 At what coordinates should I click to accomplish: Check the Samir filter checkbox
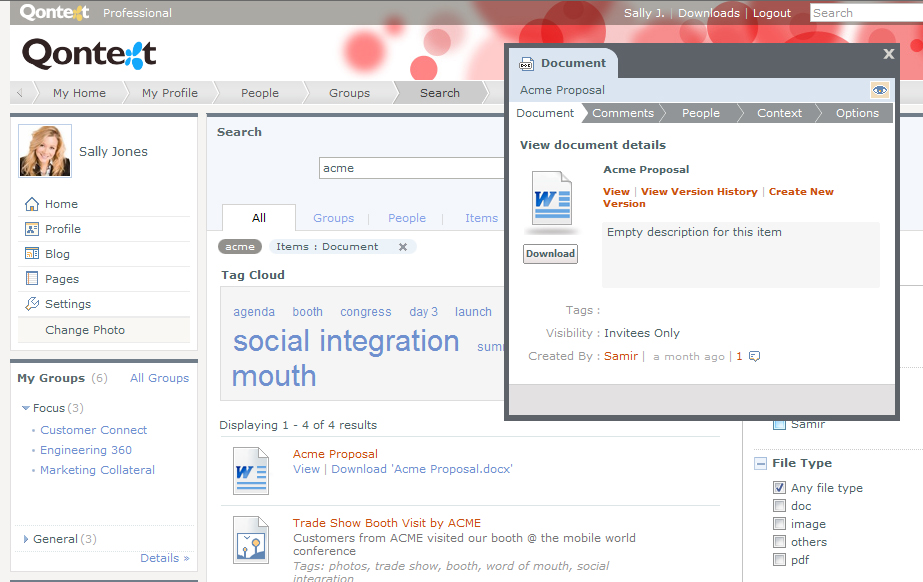(779, 424)
